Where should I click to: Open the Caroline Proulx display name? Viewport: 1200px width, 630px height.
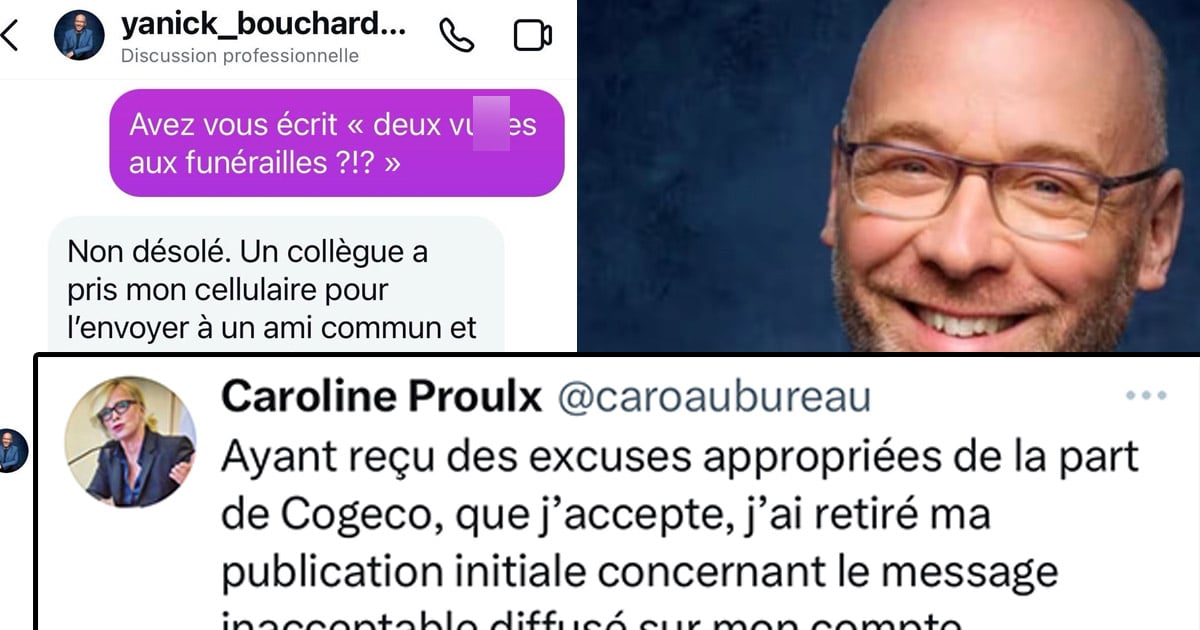[x=381, y=396]
